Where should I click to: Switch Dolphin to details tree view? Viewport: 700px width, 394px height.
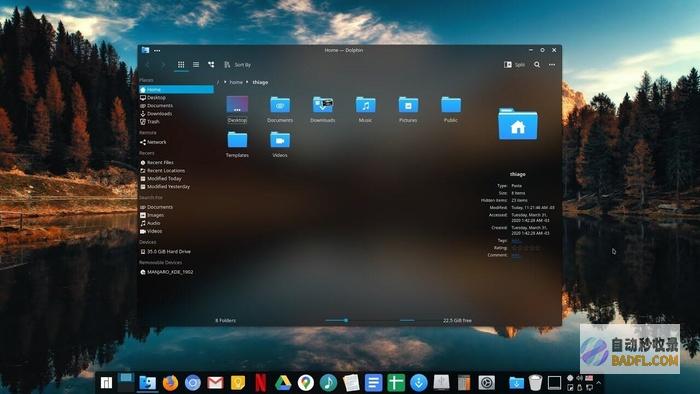coord(211,65)
